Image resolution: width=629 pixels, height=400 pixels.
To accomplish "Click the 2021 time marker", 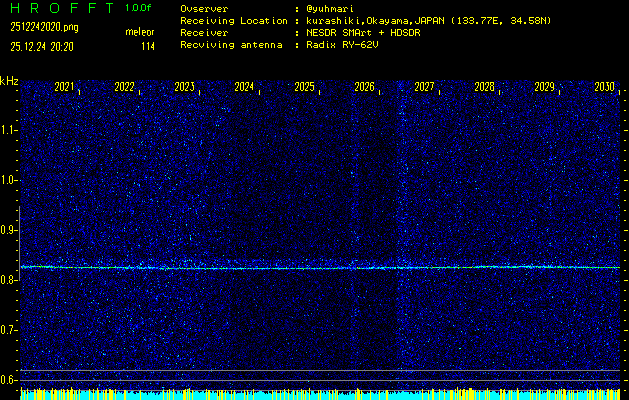I will coord(64,88).
